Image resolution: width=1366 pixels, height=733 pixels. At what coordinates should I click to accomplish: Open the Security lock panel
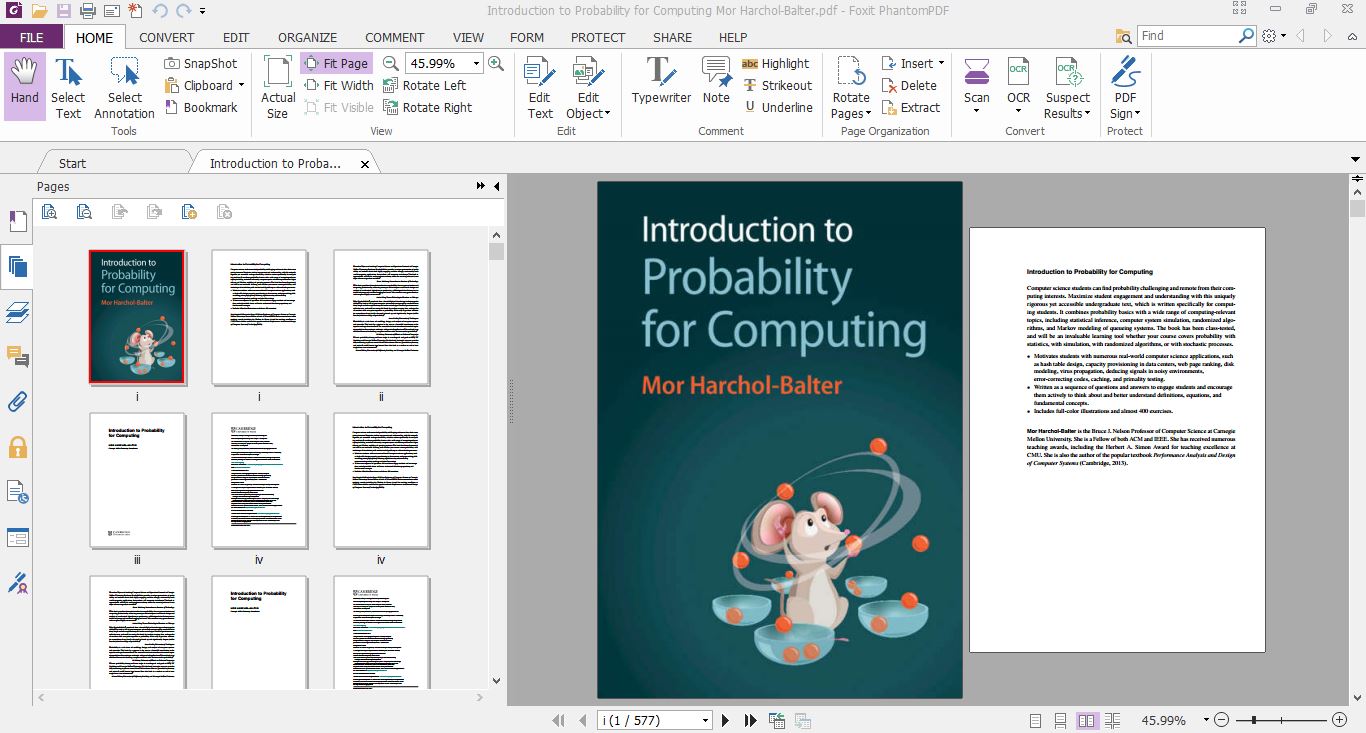(x=17, y=447)
